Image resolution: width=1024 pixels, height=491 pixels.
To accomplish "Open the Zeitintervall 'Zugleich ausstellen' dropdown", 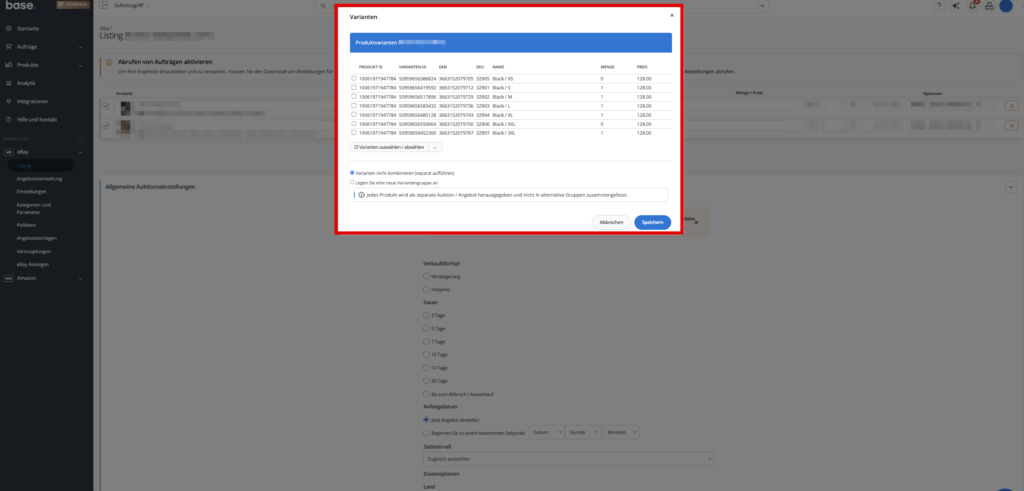I will (568, 459).
